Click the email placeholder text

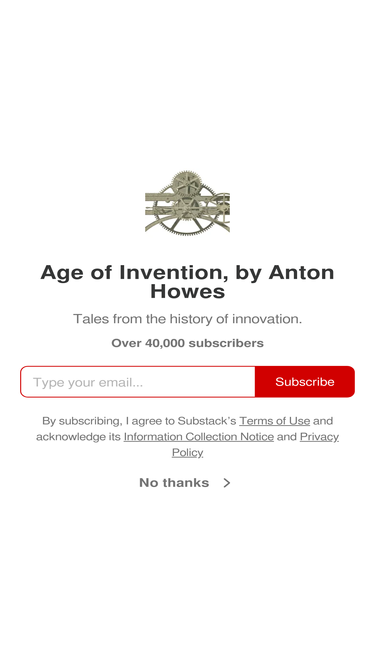pyautogui.click(x=88, y=382)
